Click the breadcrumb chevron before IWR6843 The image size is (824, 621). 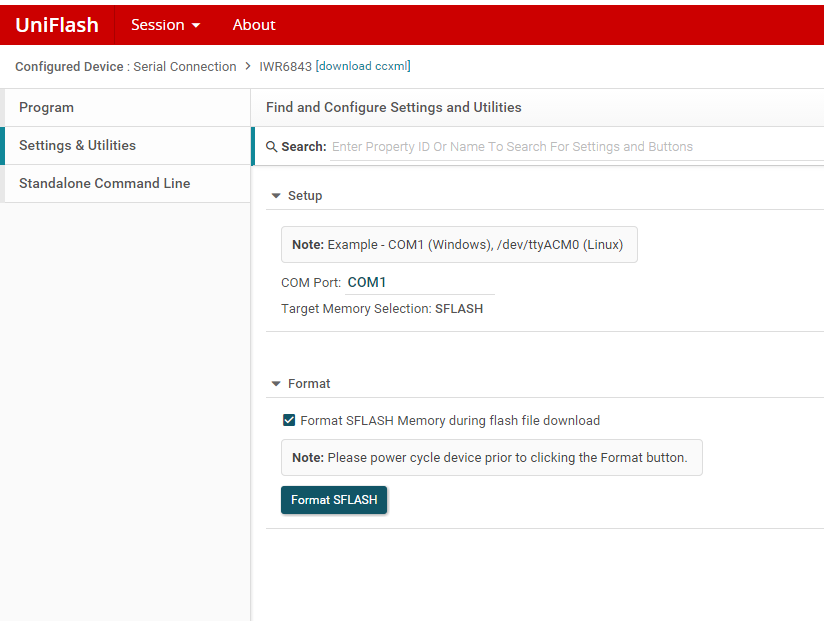[x=248, y=66]
